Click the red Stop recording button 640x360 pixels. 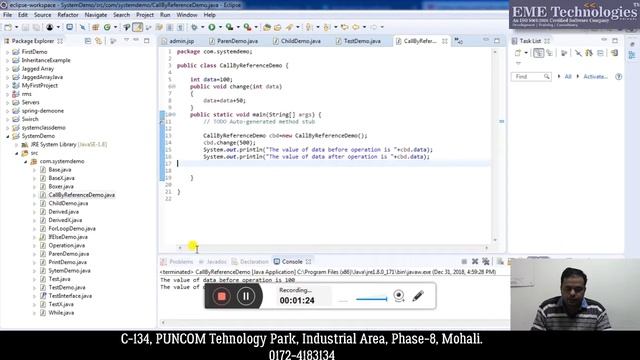222,296
